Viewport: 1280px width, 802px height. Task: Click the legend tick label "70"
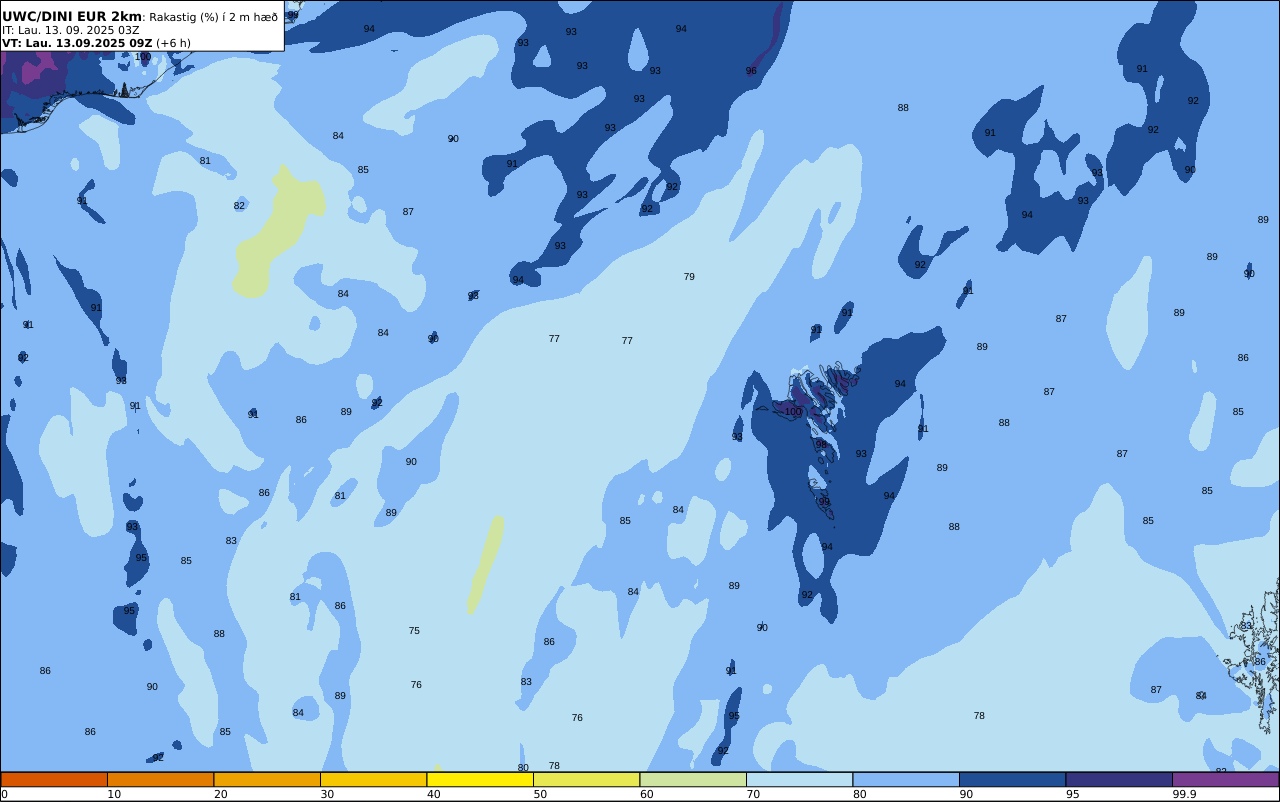(x=753, y=794)
